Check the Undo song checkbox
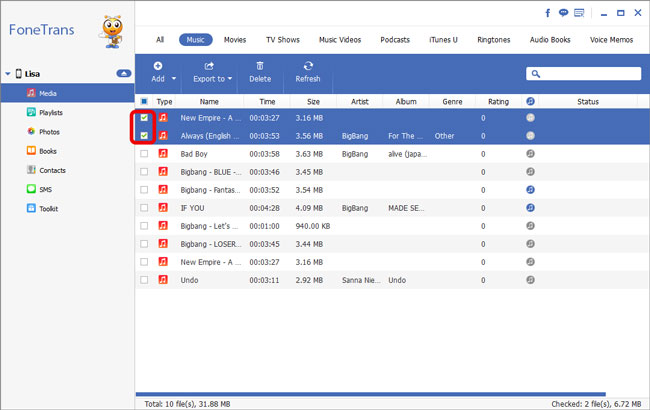The height and width of the screenshot is (410, 650). pos(144,279)
